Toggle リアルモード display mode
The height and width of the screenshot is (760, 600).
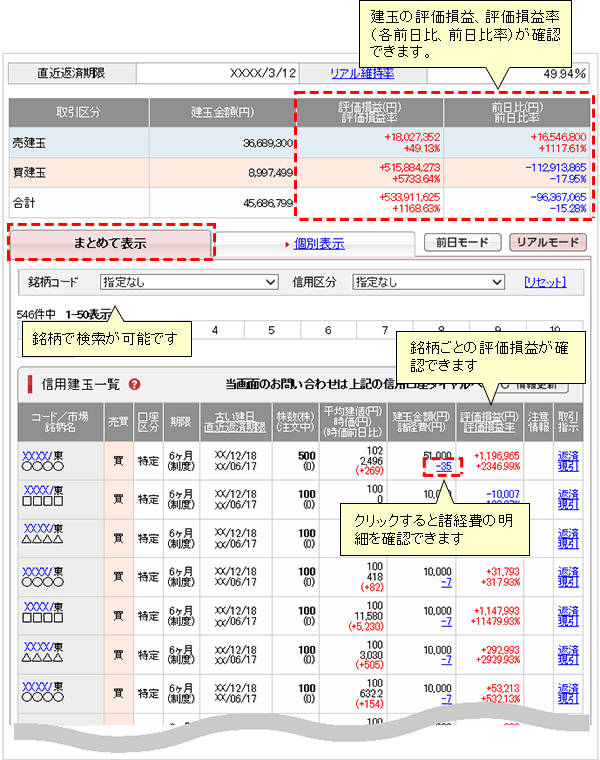548,243
